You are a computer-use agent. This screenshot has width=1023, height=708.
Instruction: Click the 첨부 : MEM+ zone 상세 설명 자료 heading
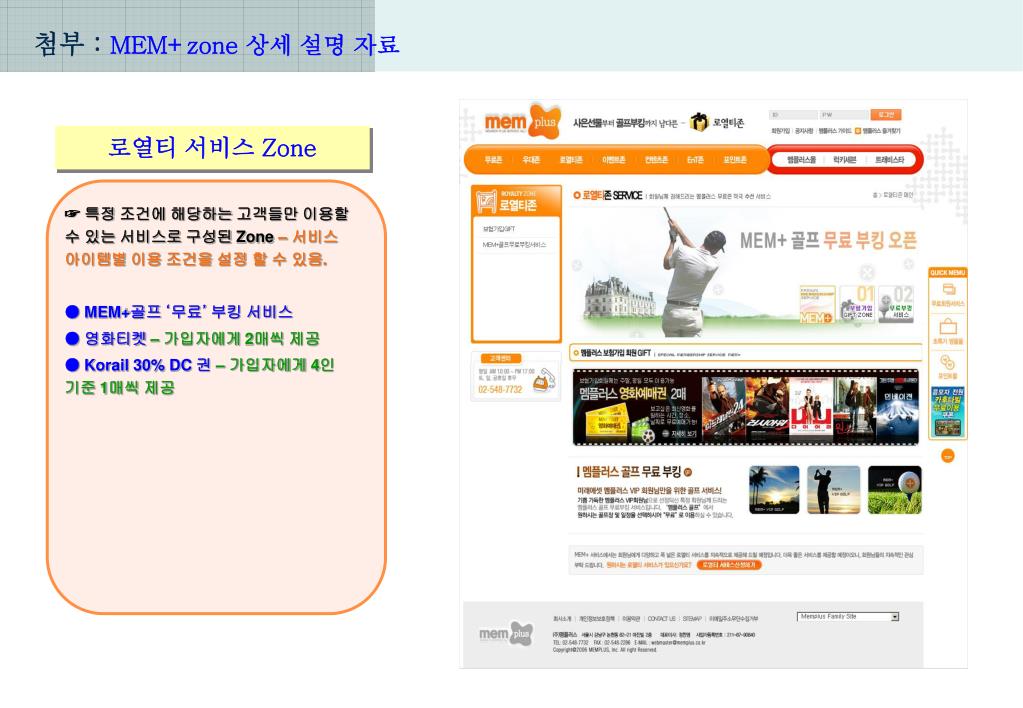tap(217, 44)
